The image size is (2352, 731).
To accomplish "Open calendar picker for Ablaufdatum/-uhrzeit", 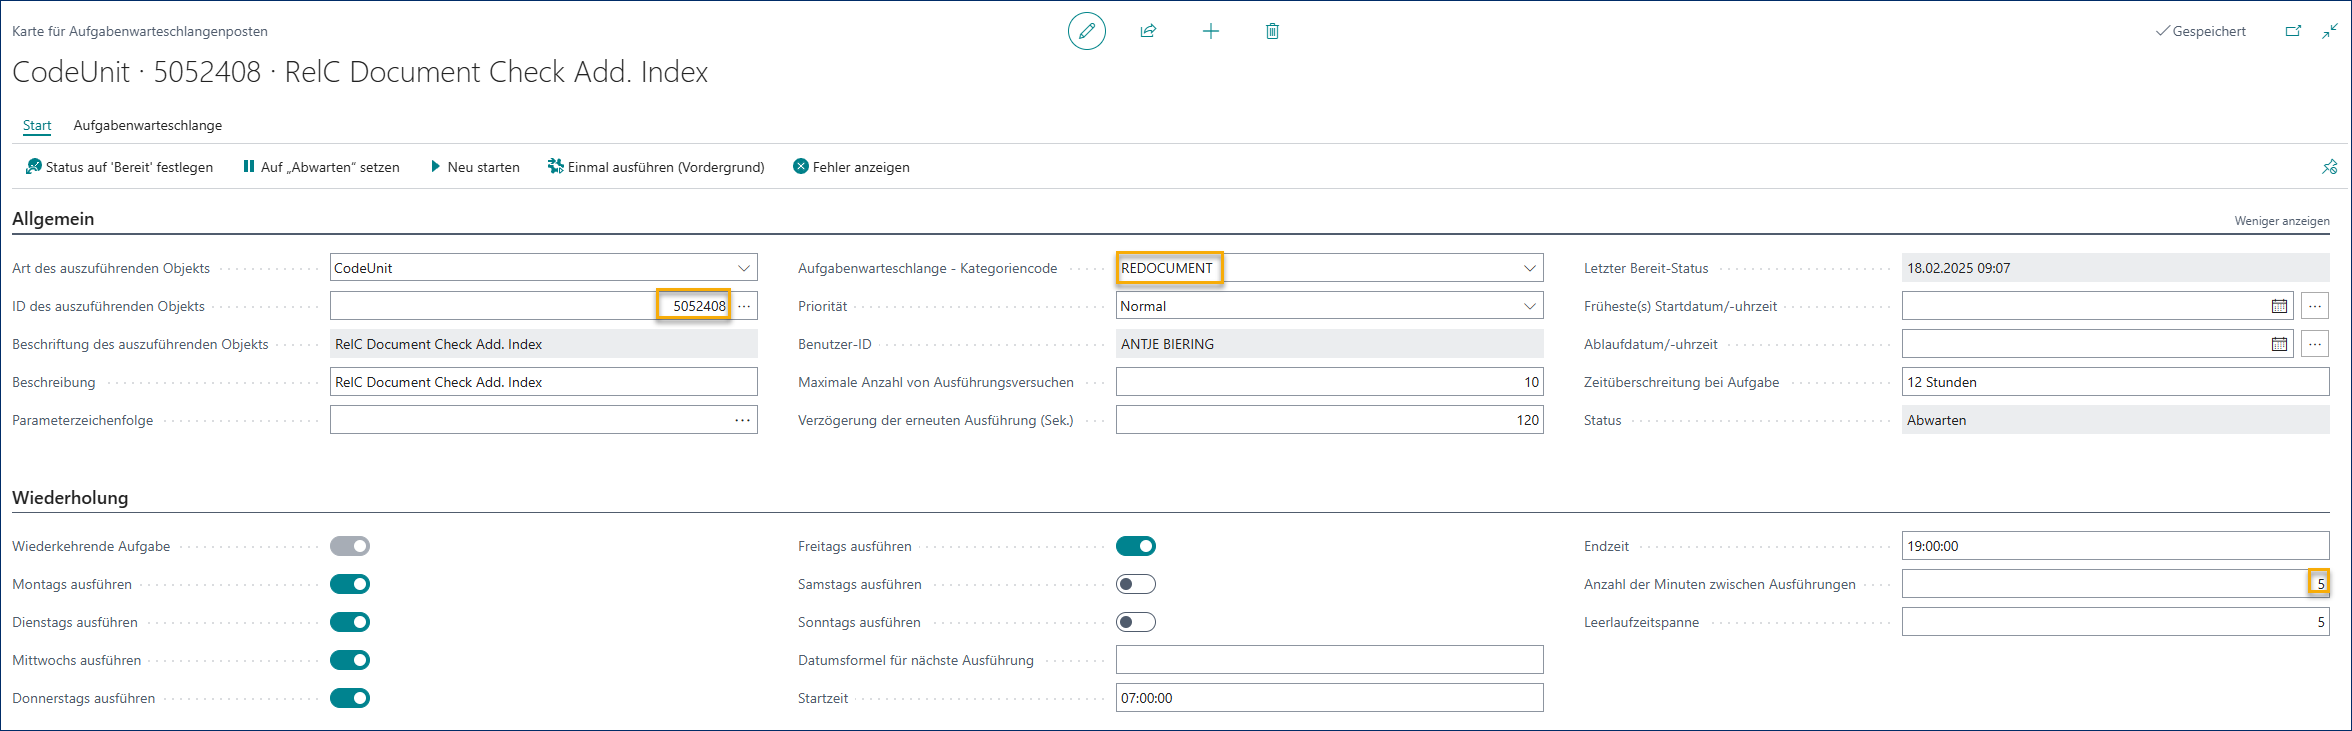I will pos(2279,344).
